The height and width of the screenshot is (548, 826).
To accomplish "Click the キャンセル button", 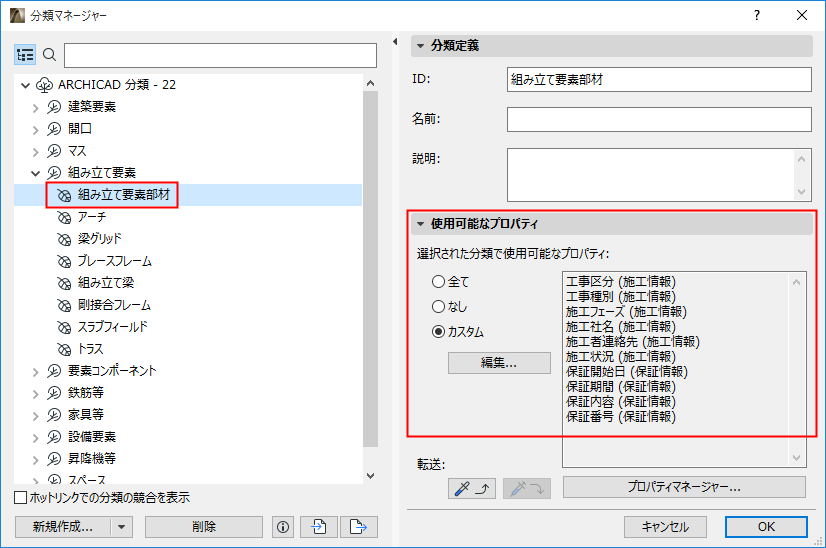I will pos(665,527).
